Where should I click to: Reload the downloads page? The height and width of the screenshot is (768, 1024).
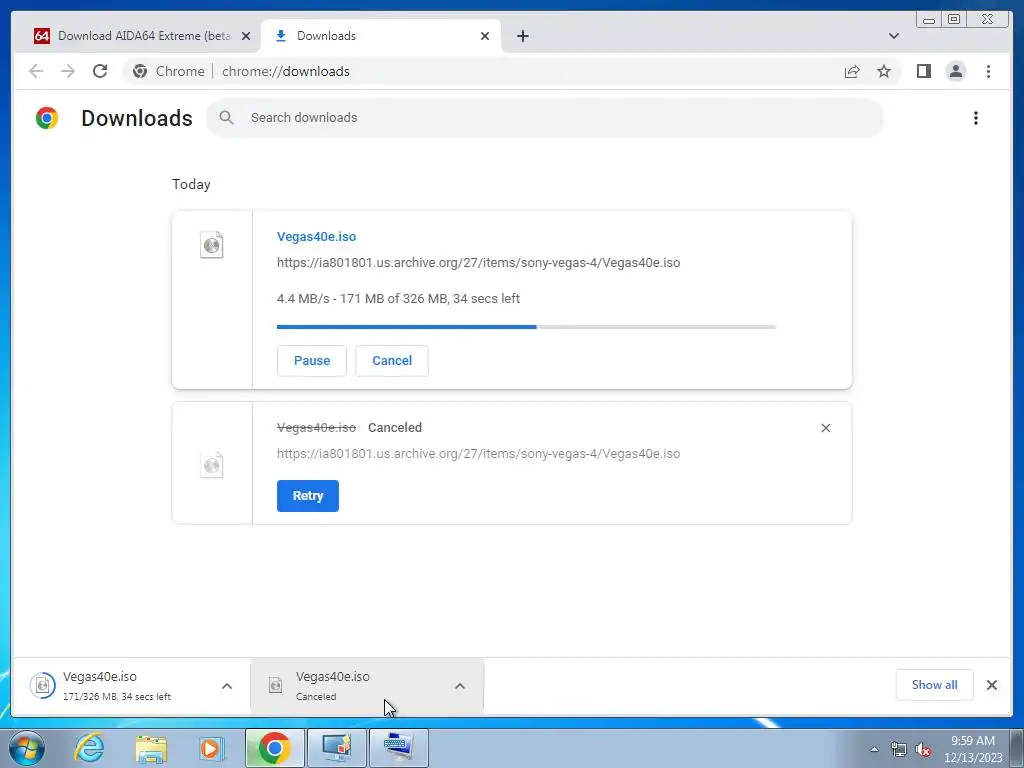tap(100, 71)
